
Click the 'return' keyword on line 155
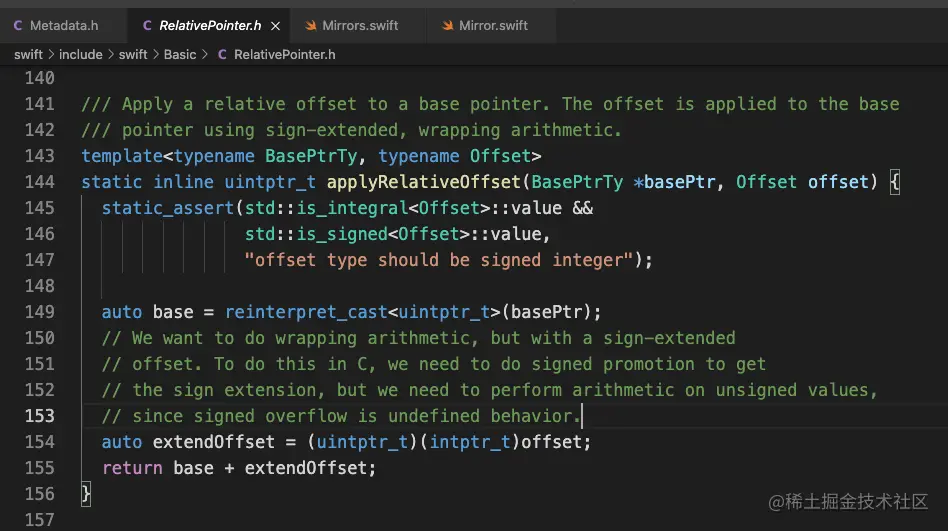click(132, 468)
